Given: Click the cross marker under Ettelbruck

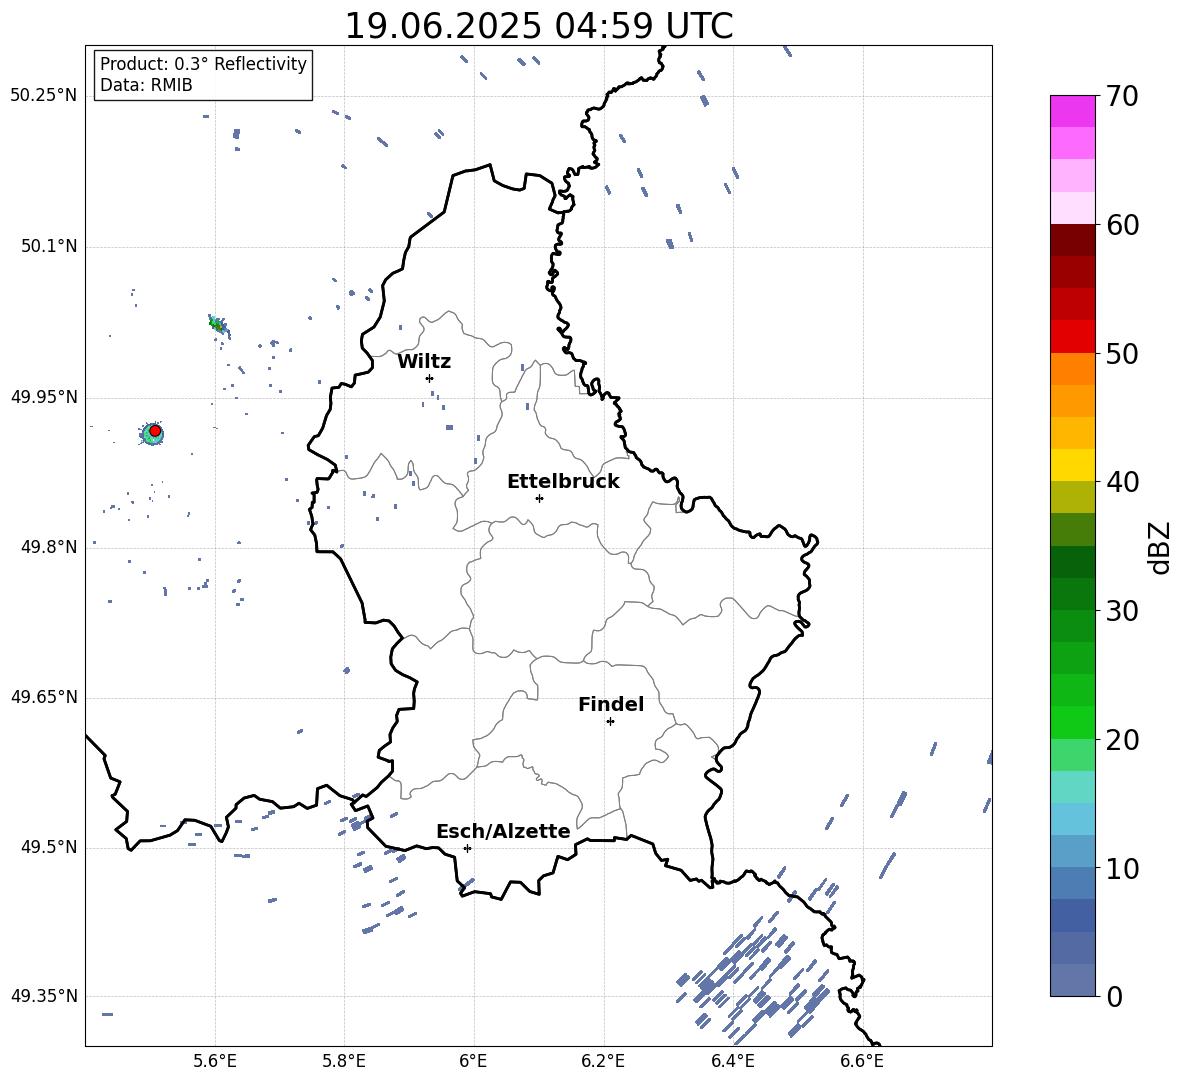Looking at the screenshot, I should coord(539,498).
